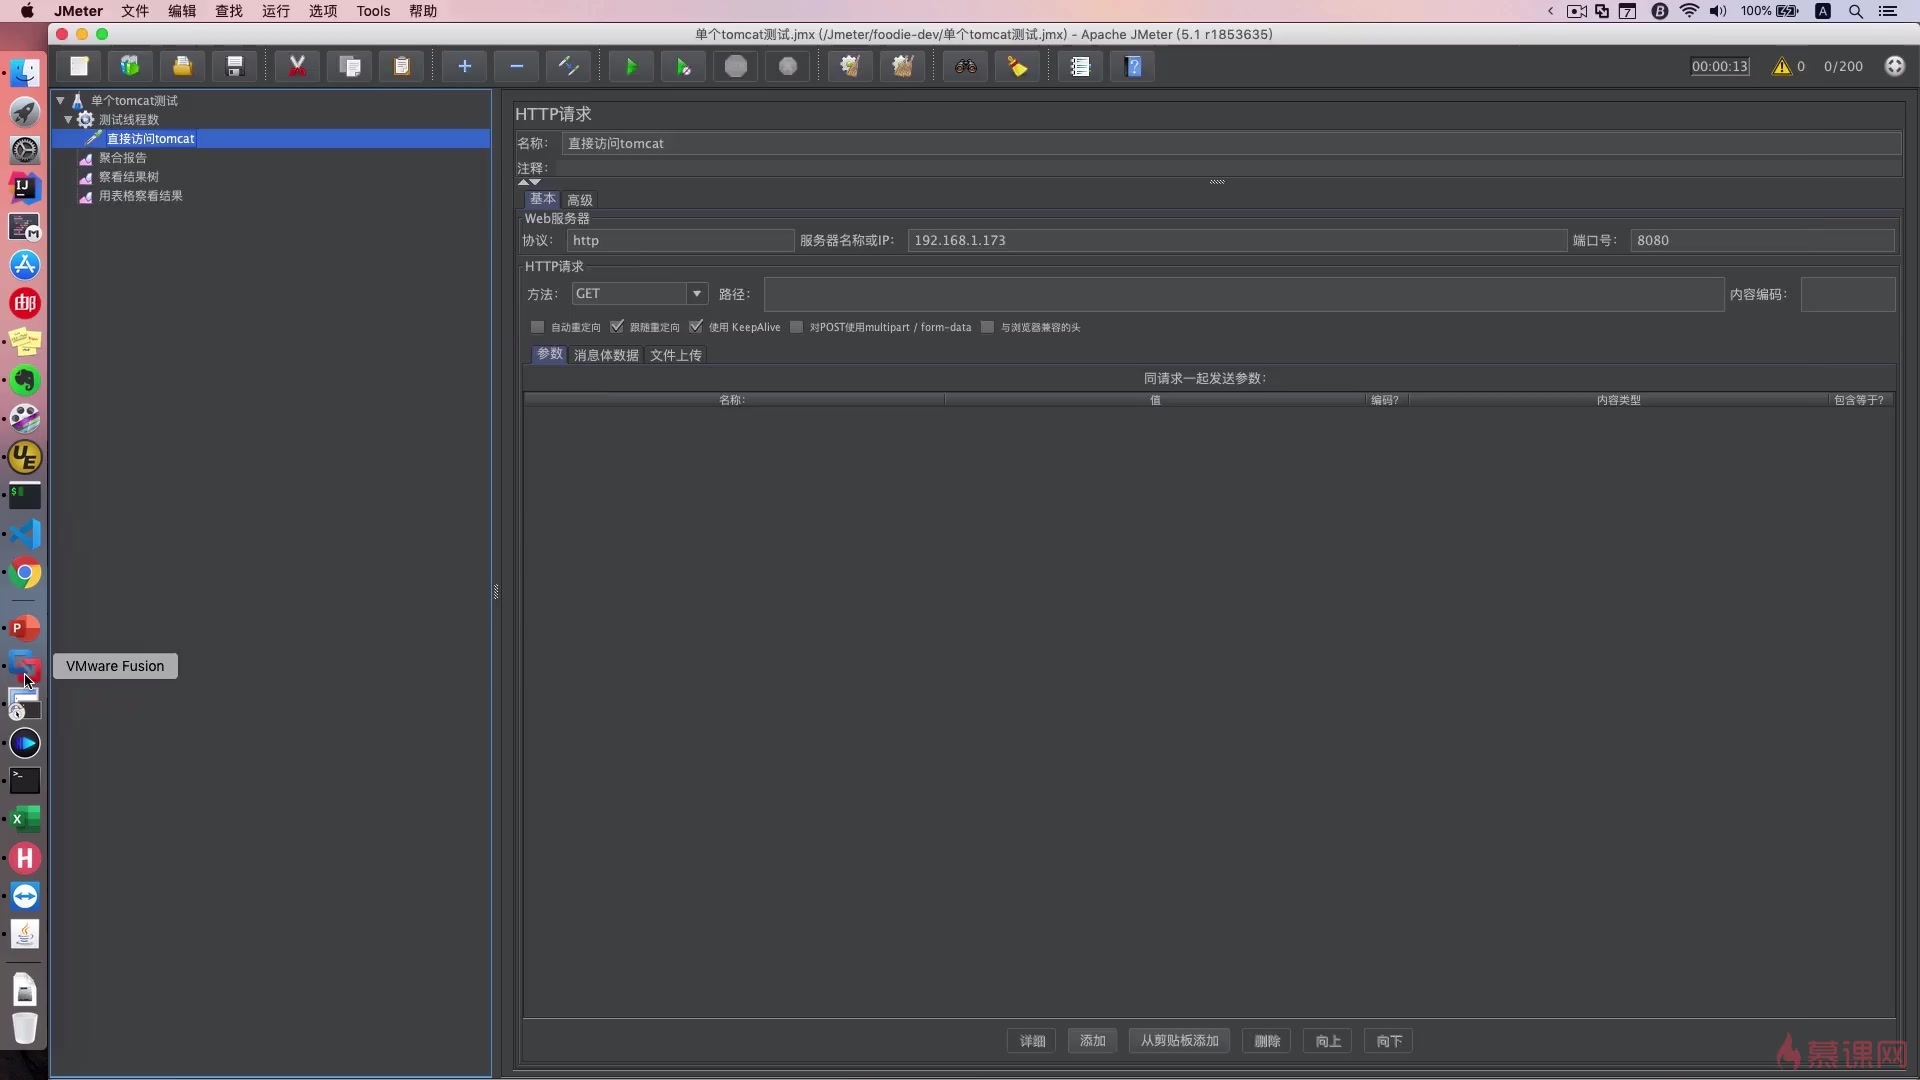Viewport: 1920px width, 1080px height.
Task: Click the 向下 button
Action: (1389, 1041)
